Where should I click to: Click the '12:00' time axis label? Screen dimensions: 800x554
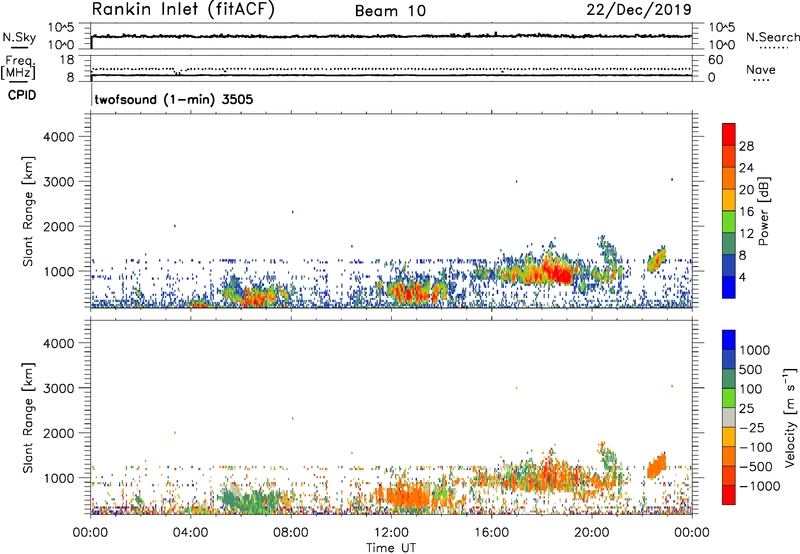(x=391, y=533)
